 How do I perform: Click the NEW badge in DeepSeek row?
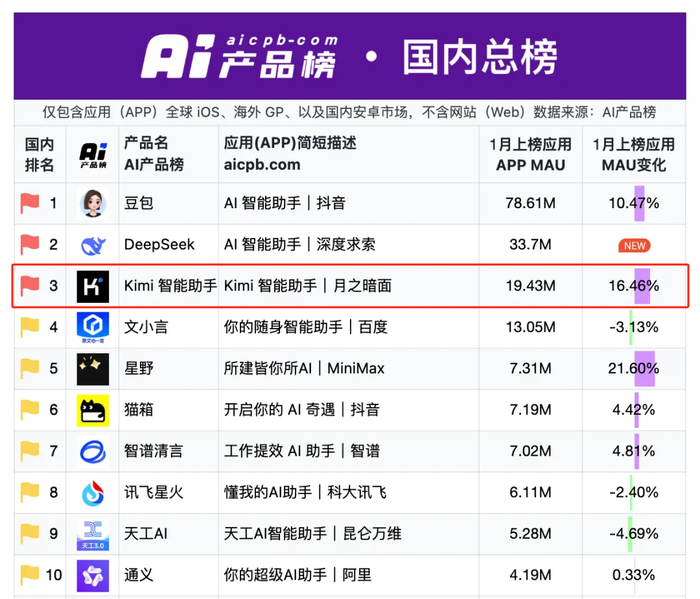click(634, 245)
